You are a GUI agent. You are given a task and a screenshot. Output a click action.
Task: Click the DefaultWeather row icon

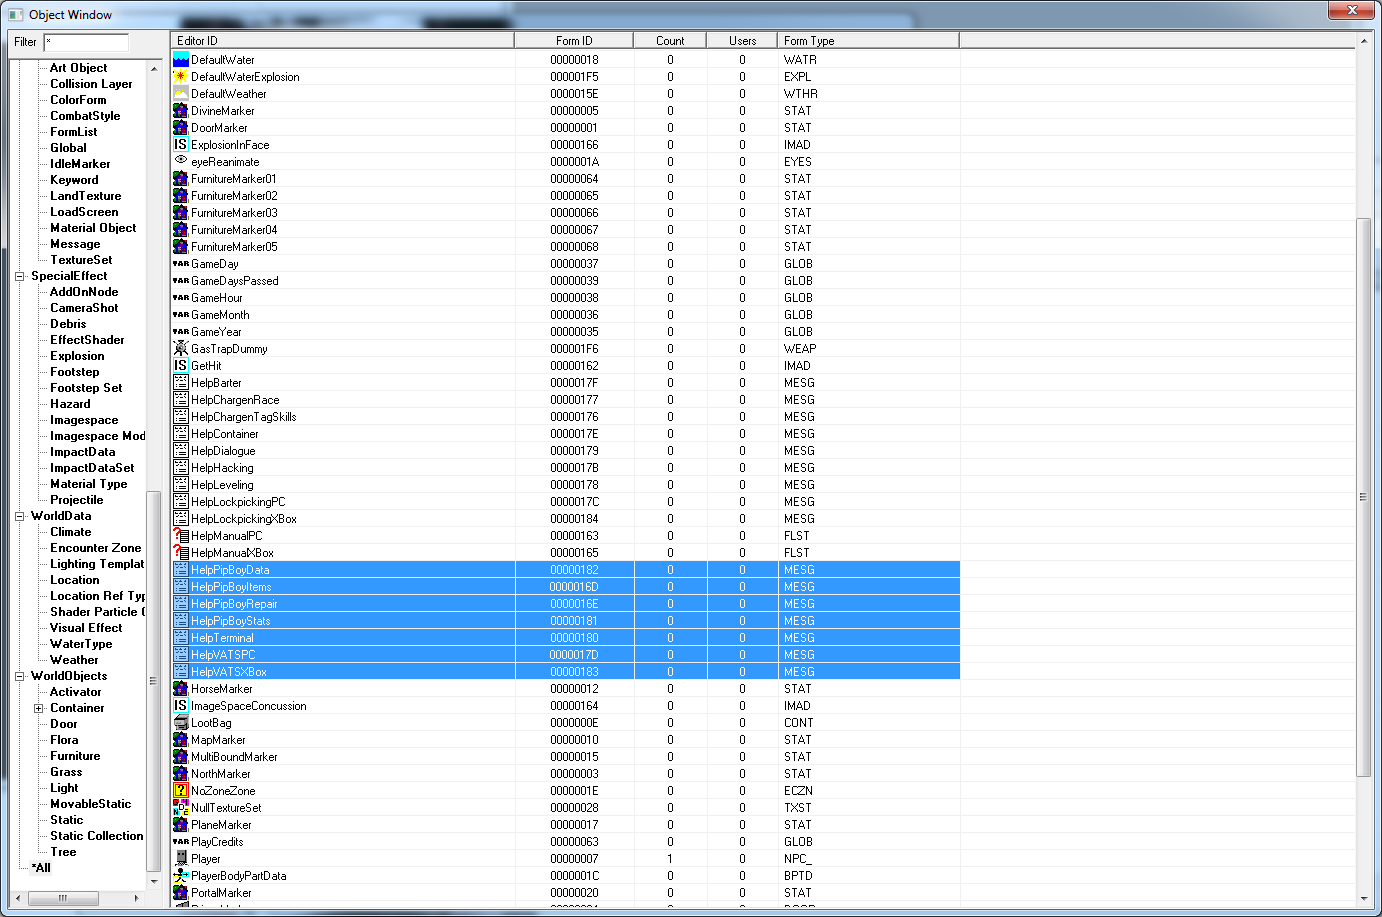pos(181,94)
